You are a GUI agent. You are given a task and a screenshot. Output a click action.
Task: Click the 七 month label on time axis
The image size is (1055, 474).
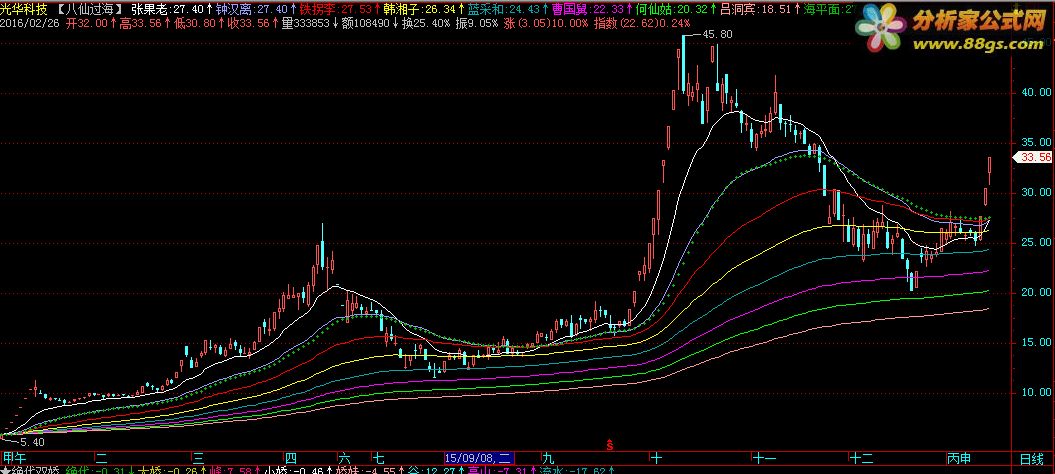379,459
